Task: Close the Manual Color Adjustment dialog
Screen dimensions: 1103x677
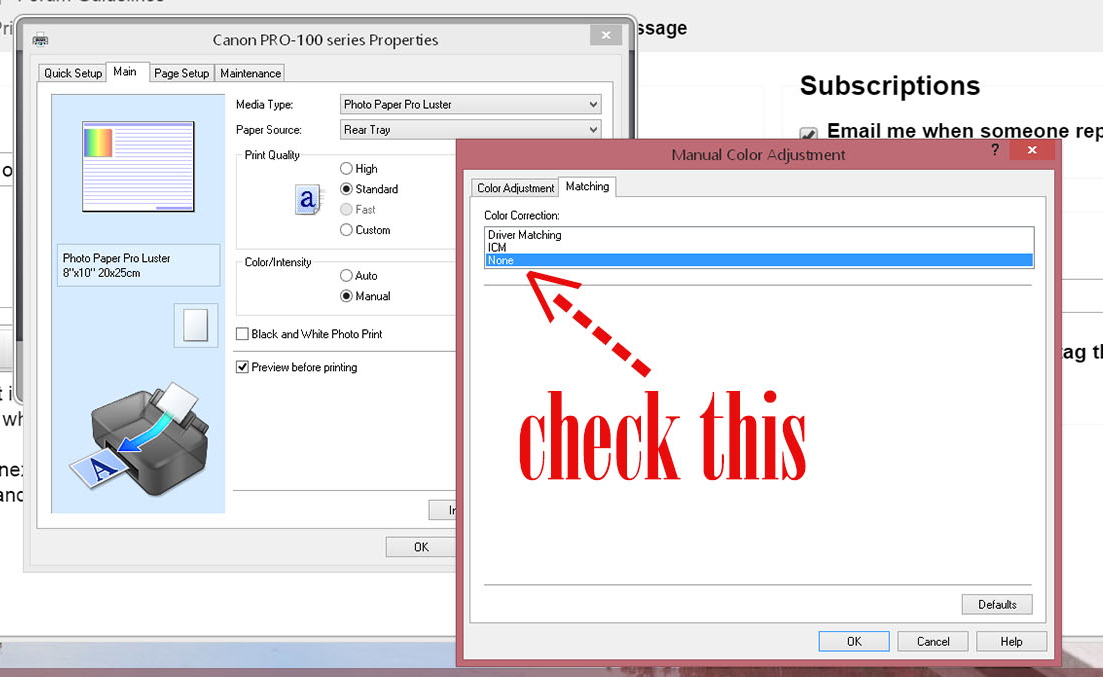Action: click(1031, 151)
